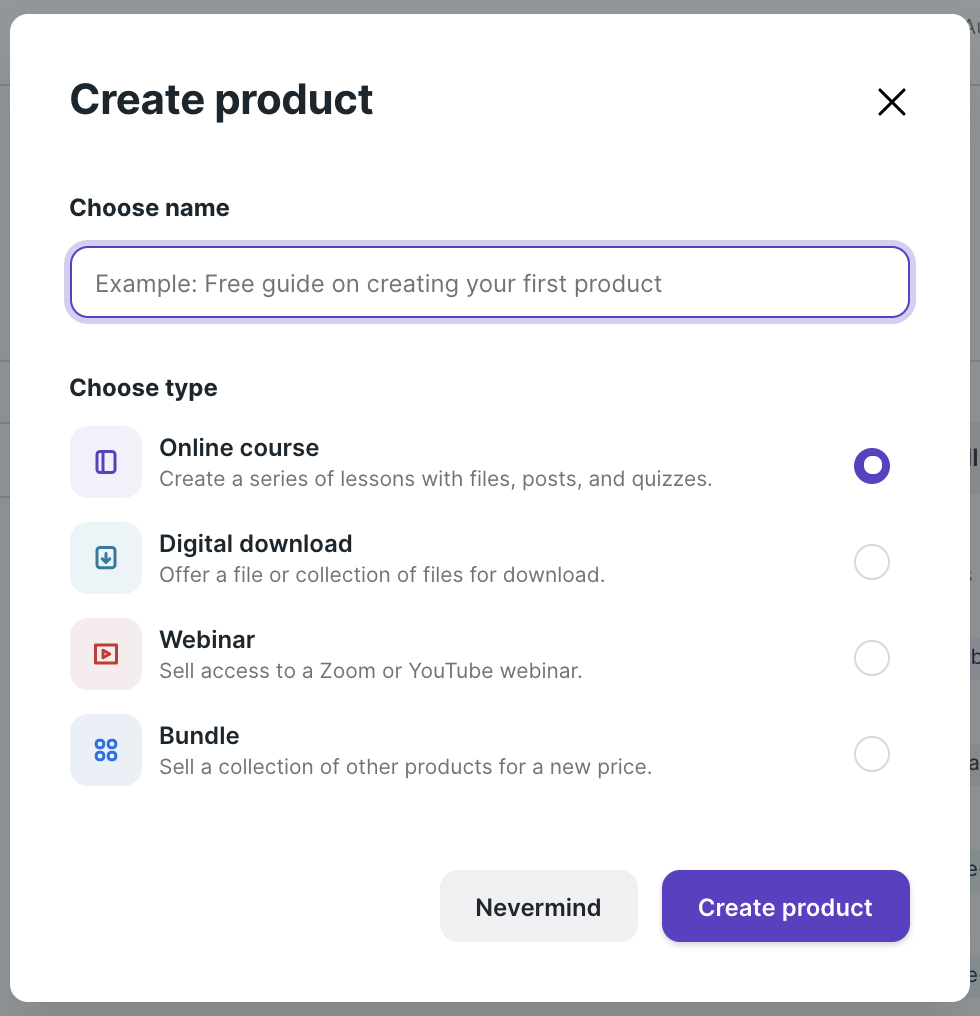Close the Create product dialog
The image size is (980, 1016).
pyautogui.click(x=890, y=101)
